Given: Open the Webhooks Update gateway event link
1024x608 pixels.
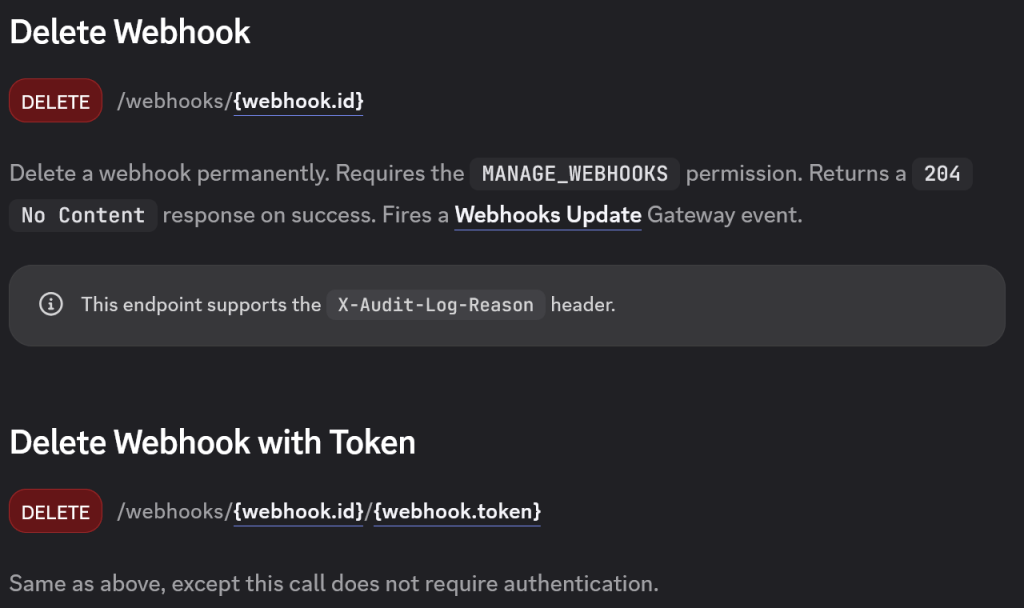Looking at the screenshot, I should (x=548, y=215).
